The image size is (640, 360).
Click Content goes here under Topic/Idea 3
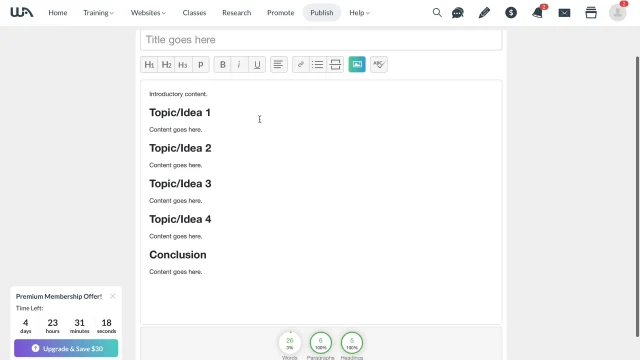pos(176,200)
